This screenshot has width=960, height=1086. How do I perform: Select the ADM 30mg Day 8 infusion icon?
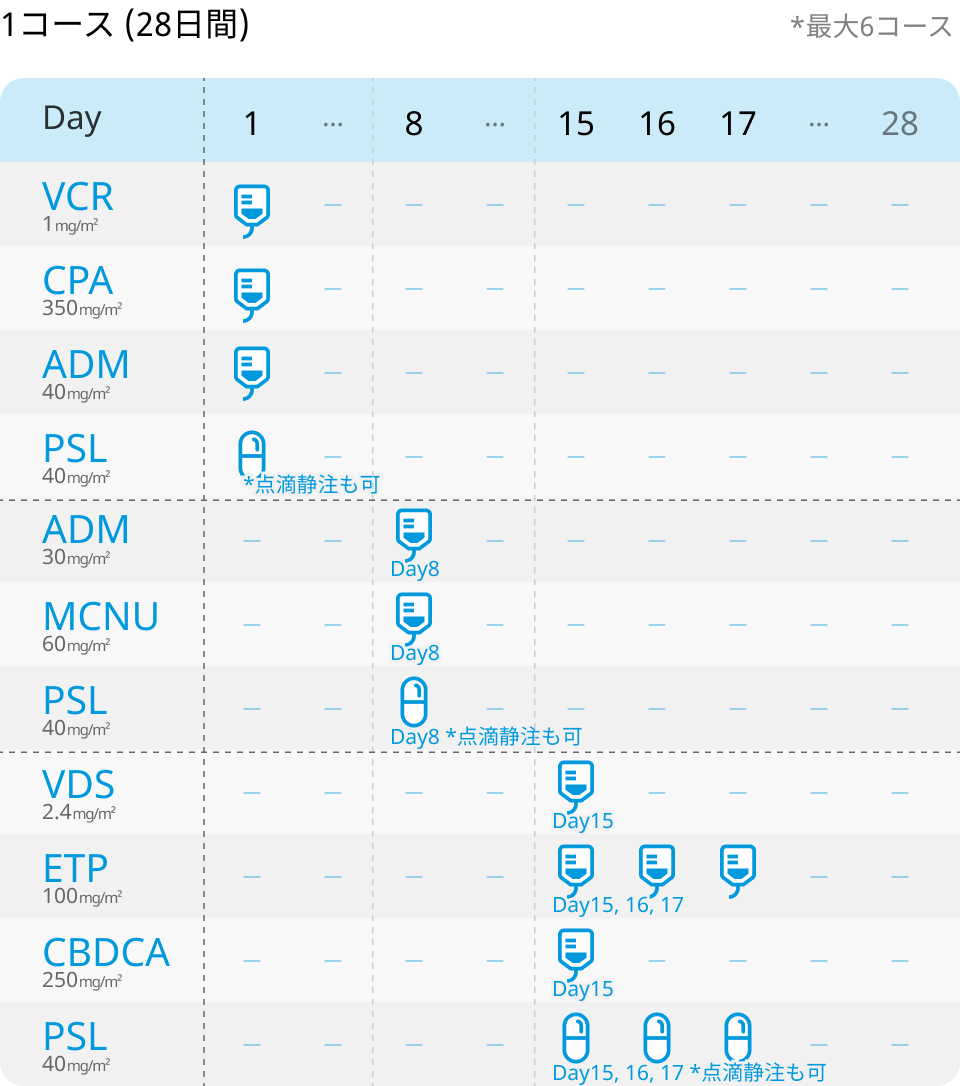[414, 534]
